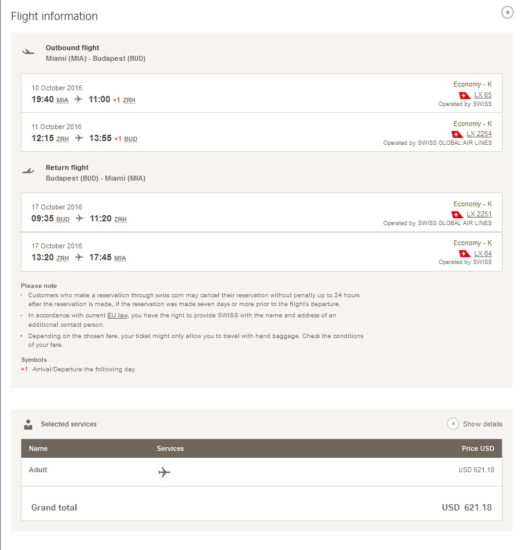Click the SWISS logo beside LX 2254
This screenshot has width=522, height=550.
point(457,134)
